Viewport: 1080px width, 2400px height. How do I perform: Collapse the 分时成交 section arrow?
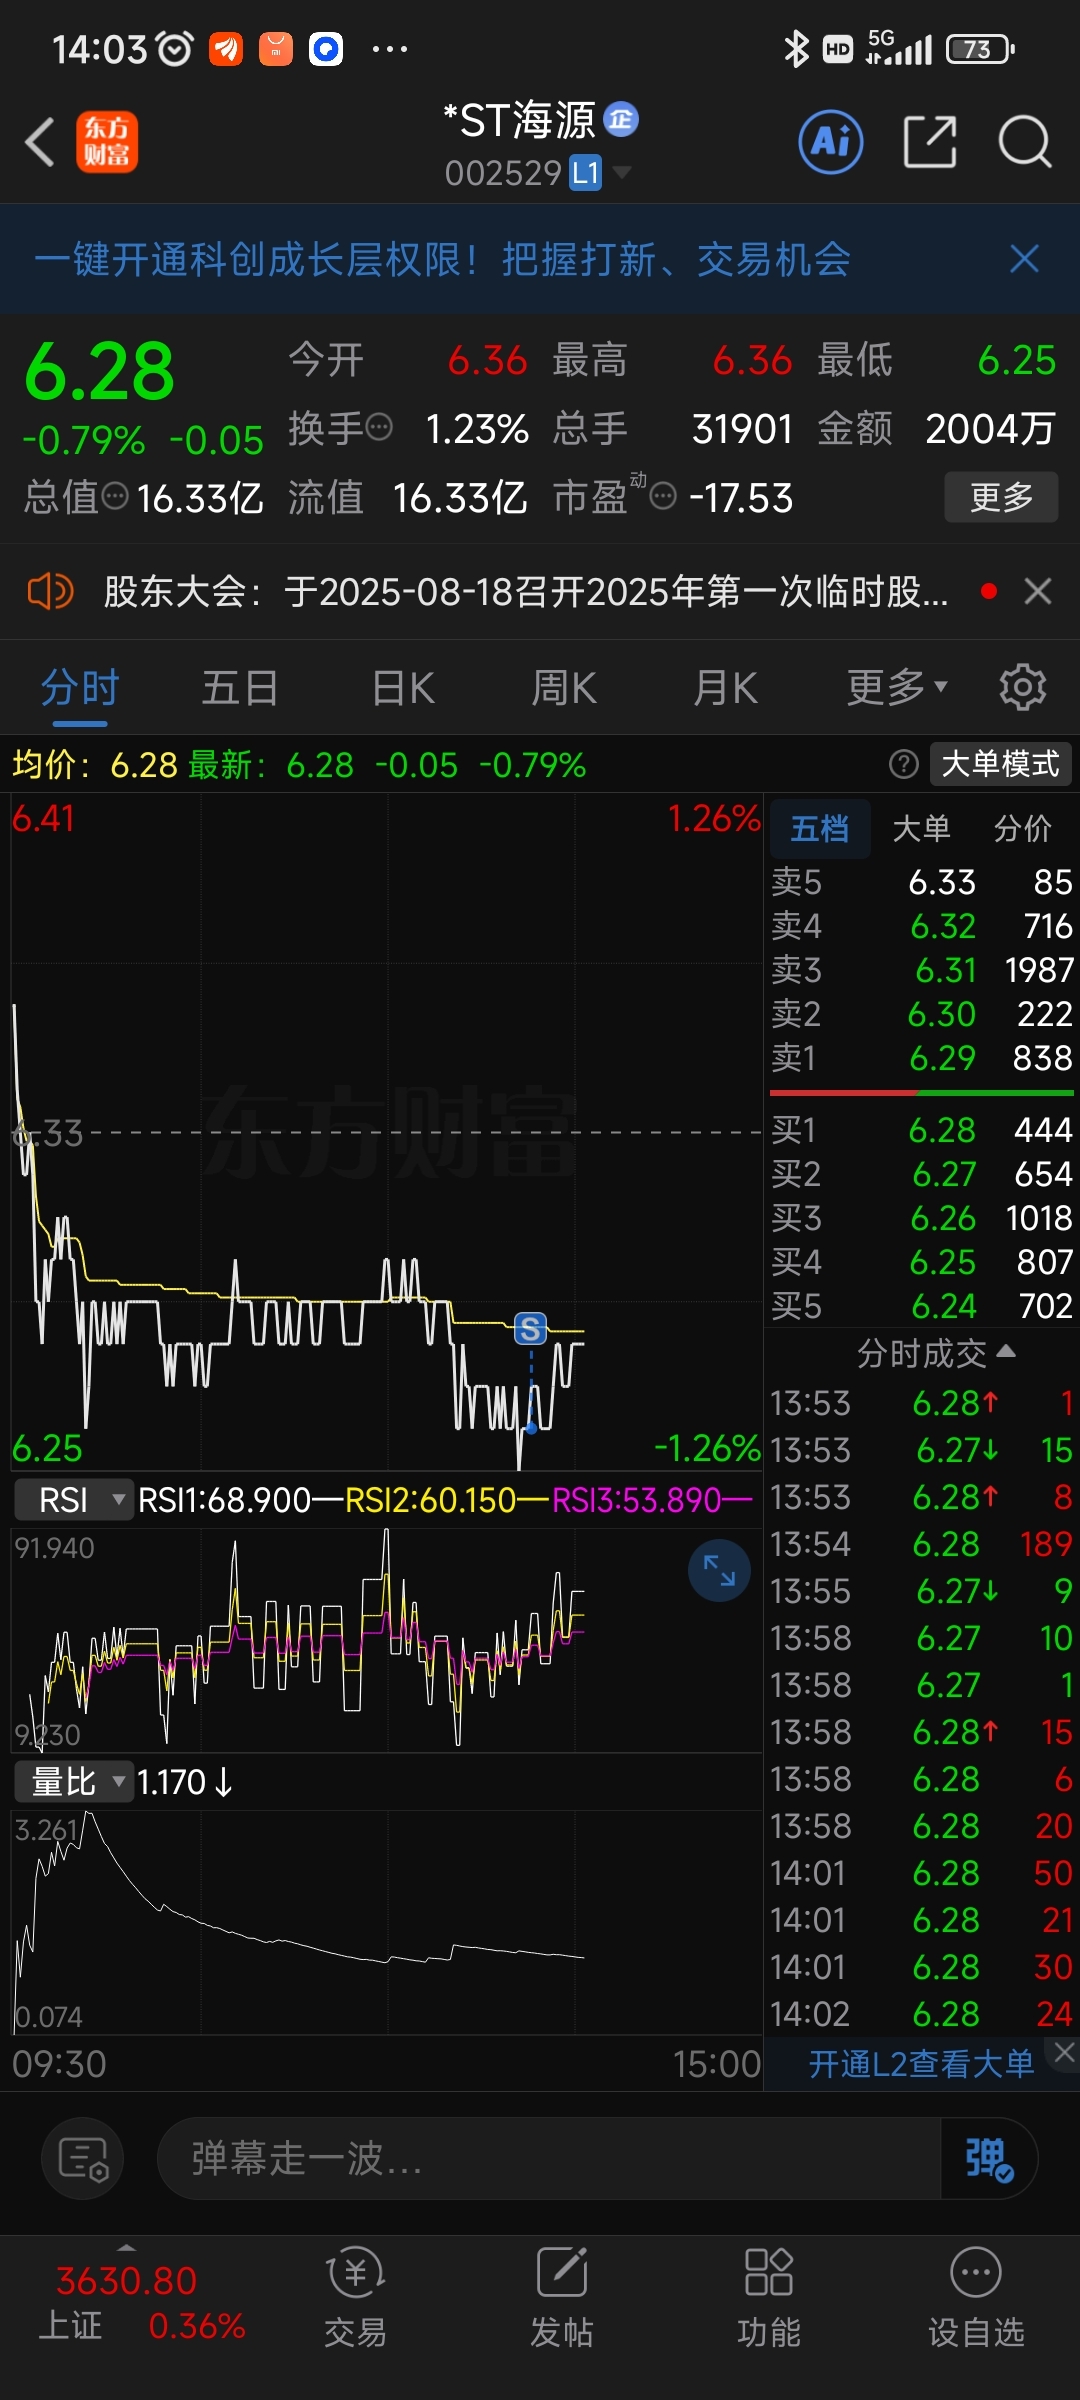click(1007, 1352)
